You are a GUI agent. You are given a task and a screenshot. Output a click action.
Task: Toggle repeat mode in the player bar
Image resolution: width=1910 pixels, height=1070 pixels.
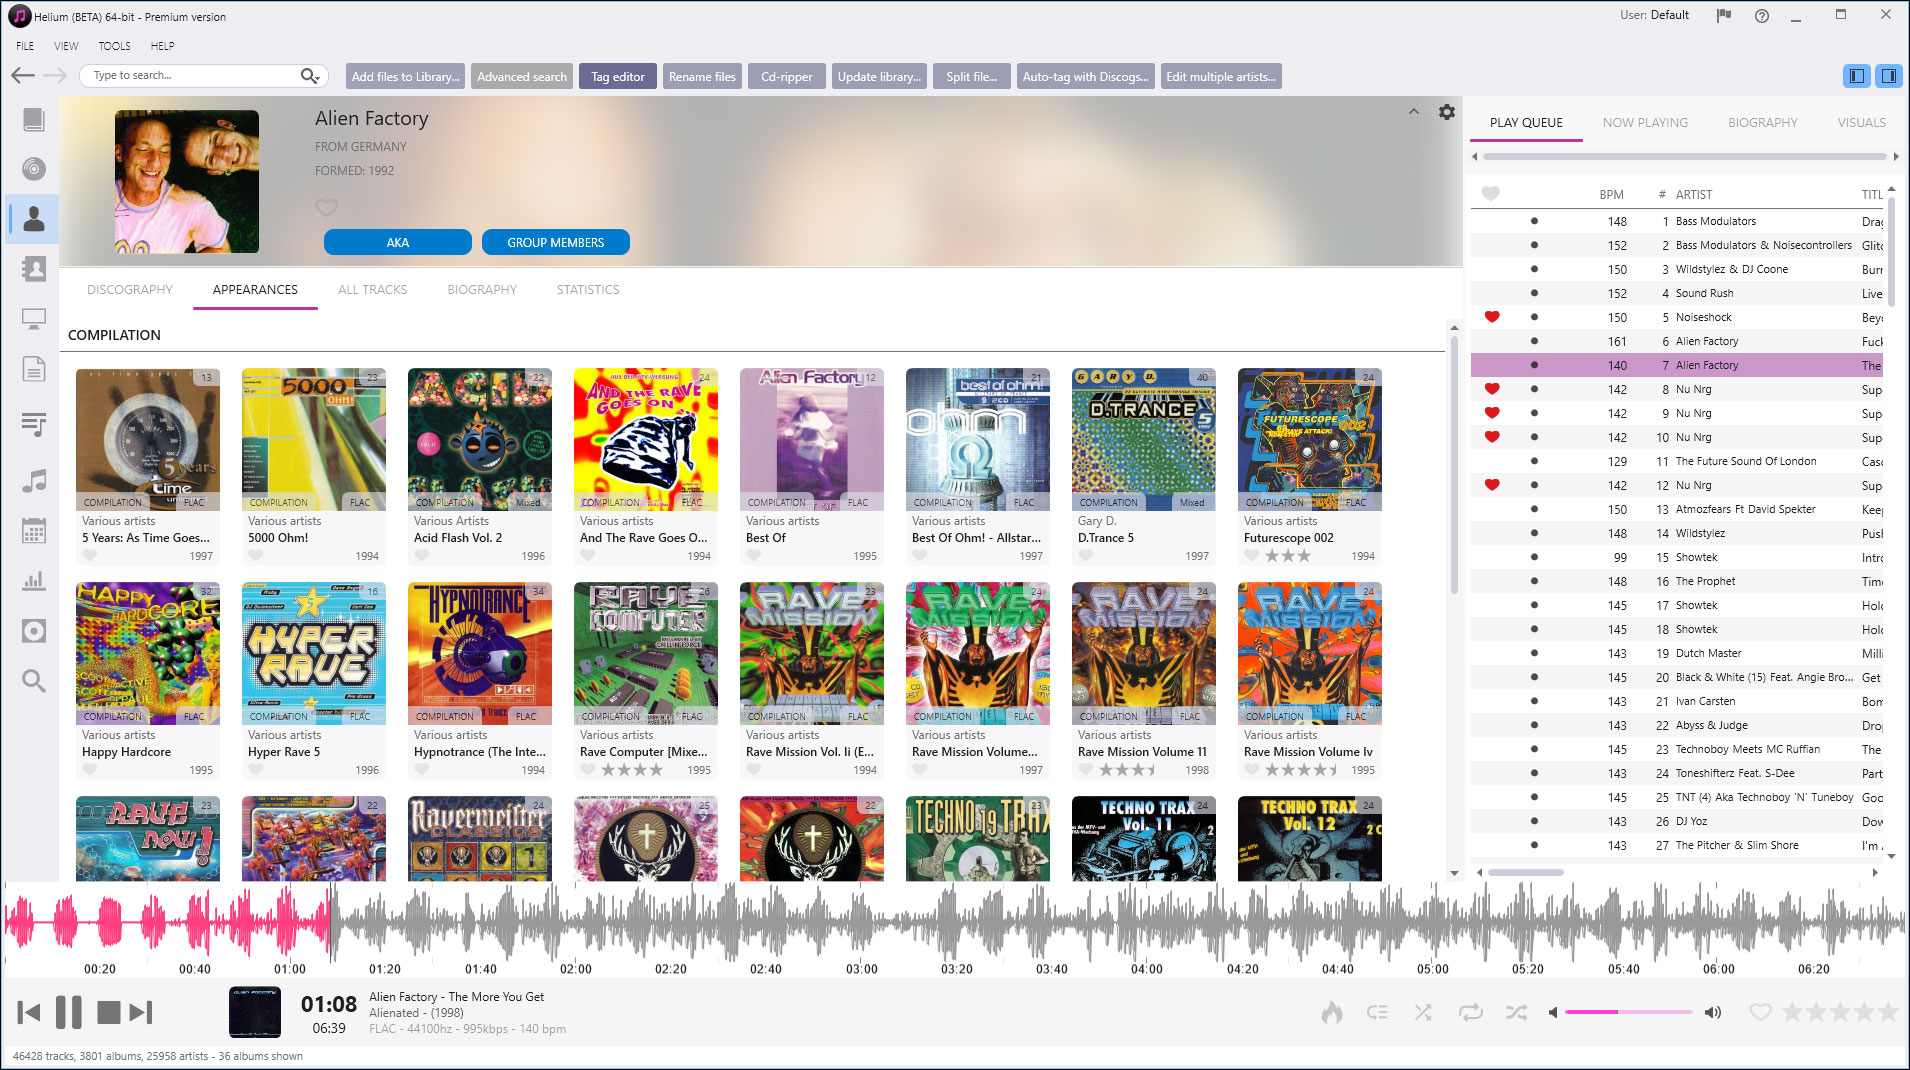(1470, 1012)
